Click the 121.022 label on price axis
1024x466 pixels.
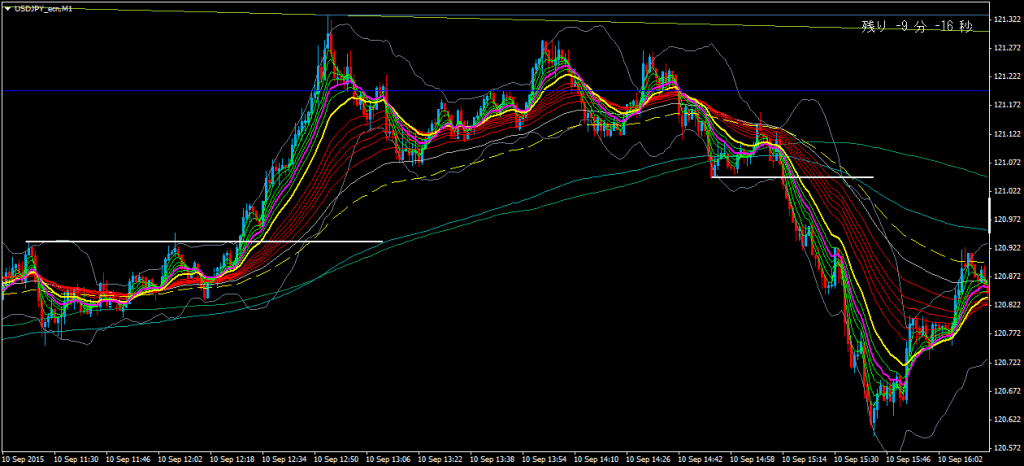(1005, 190)
